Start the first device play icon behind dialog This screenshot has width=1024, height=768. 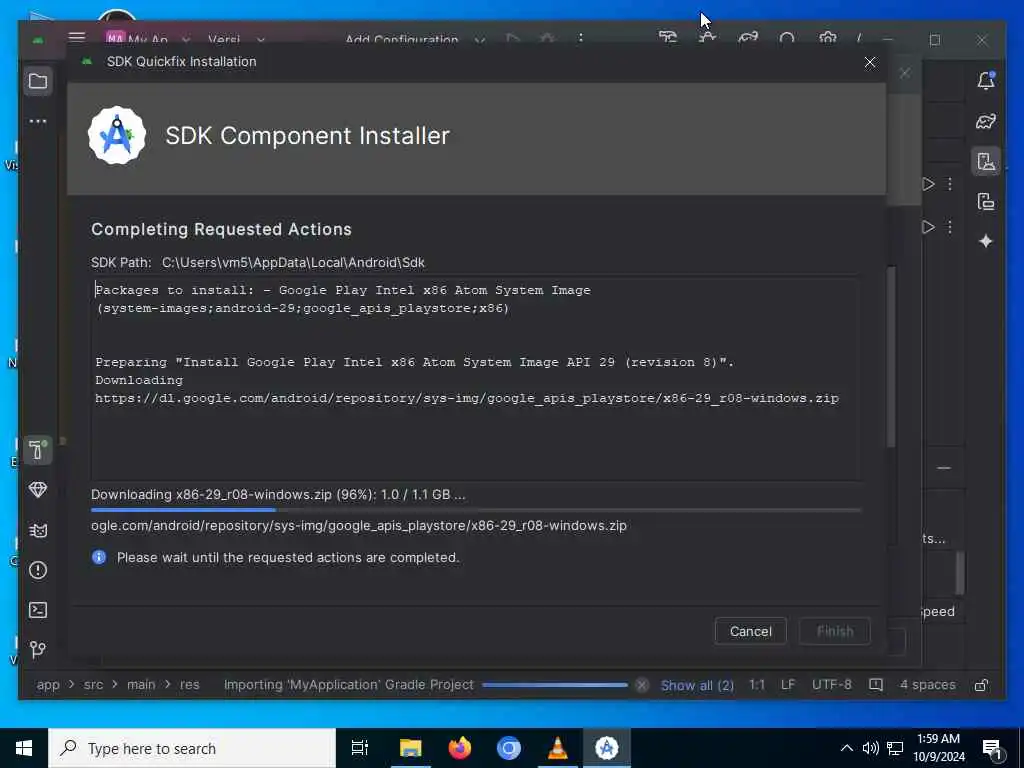928,184
